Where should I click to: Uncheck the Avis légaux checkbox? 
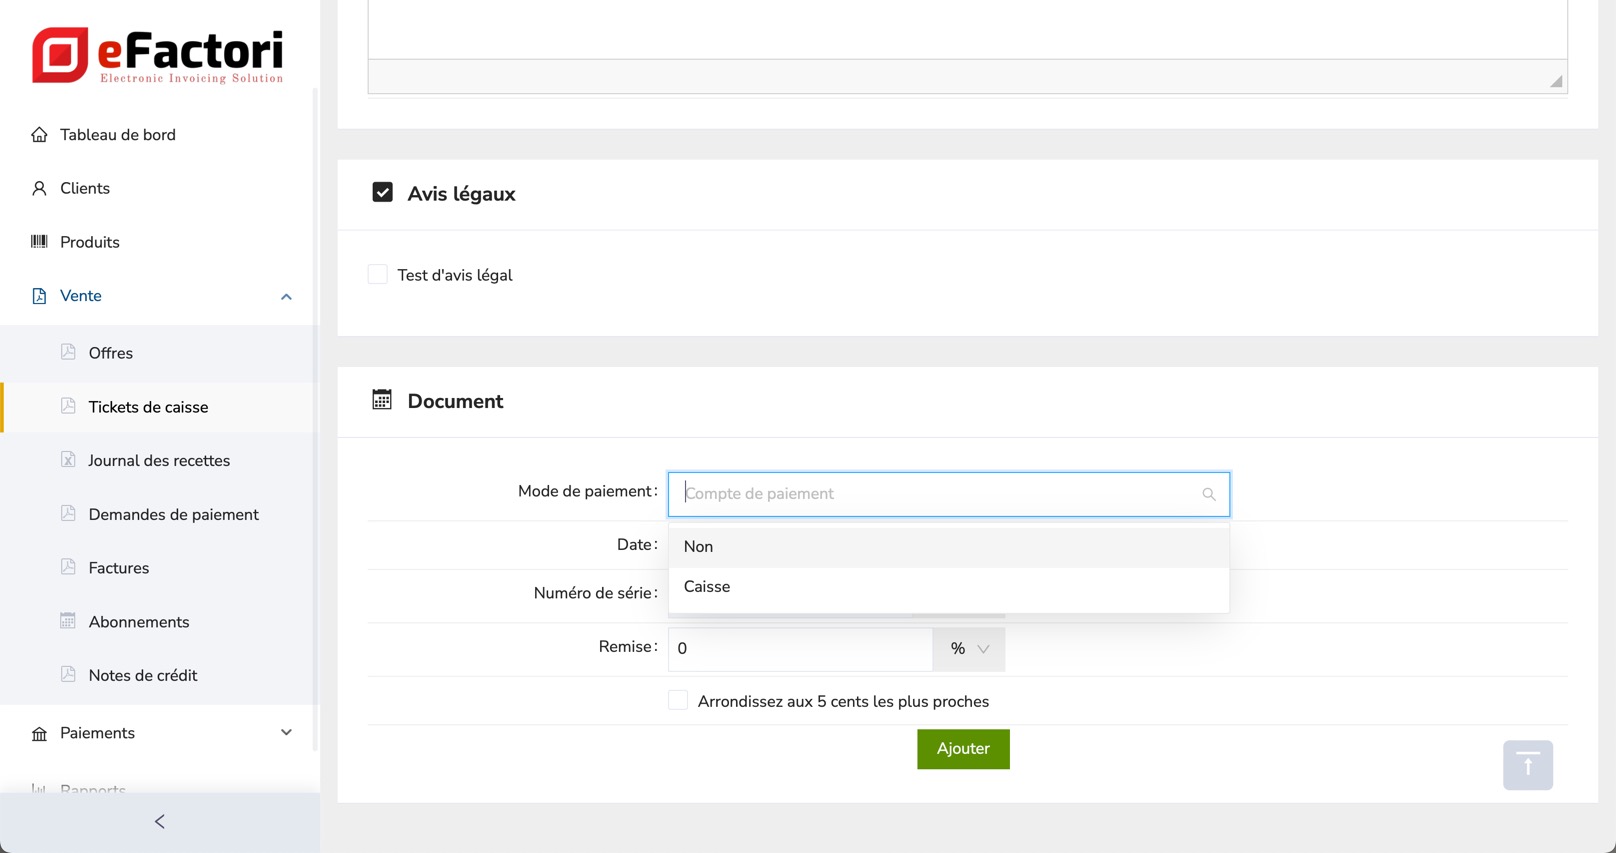pos(382,192)
